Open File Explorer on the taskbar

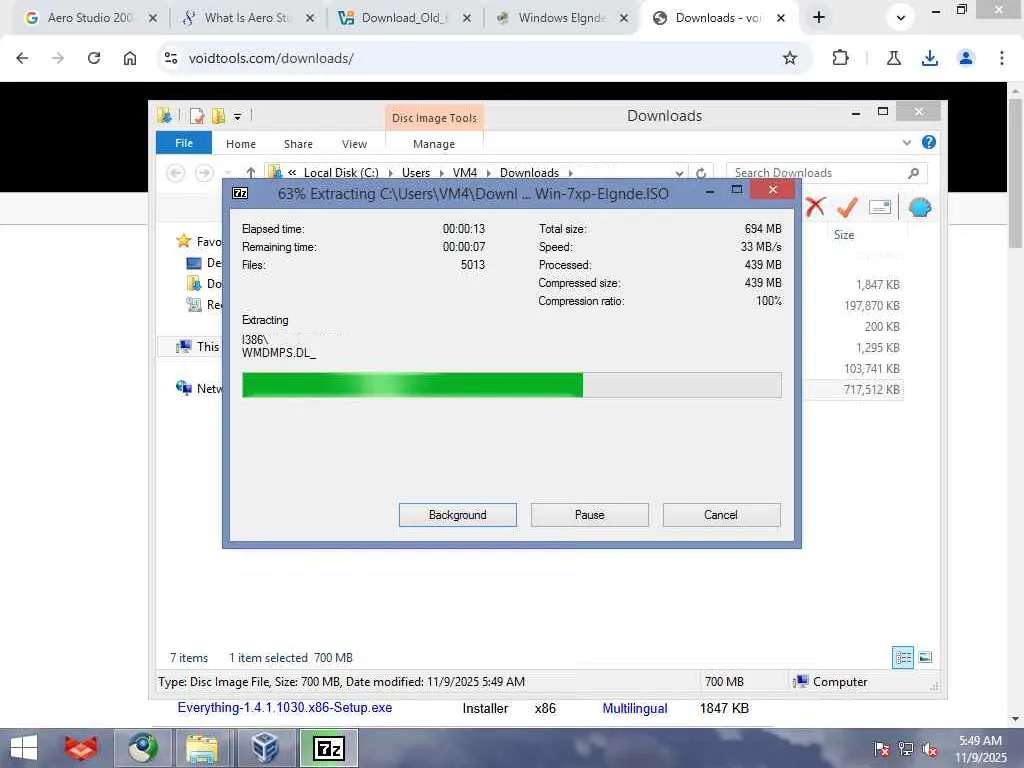point(202,748)
